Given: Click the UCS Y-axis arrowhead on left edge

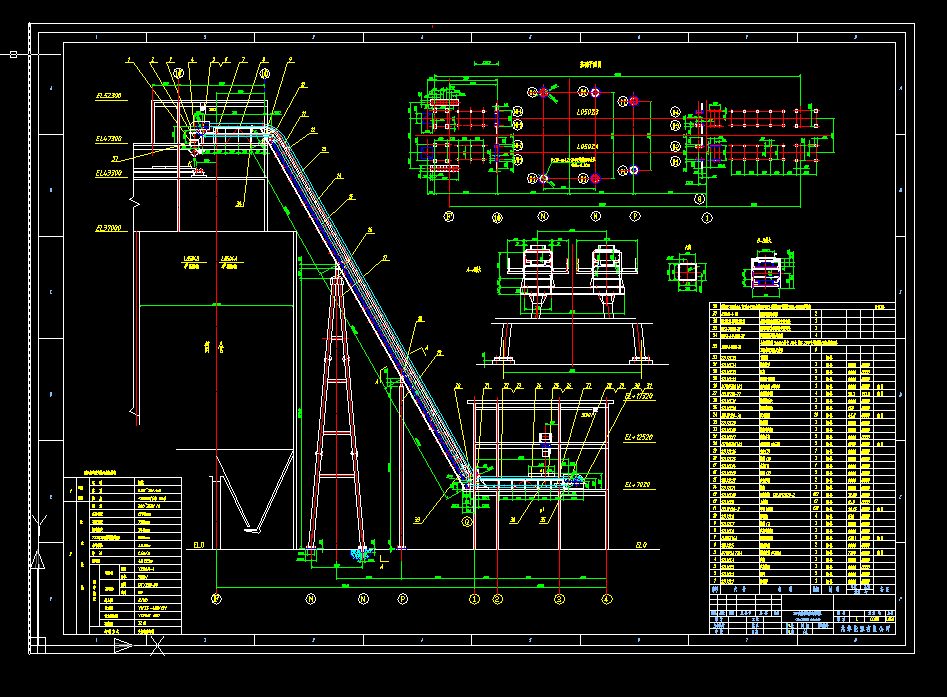Looking at the screenshot, I should click(x=40, y=558).
